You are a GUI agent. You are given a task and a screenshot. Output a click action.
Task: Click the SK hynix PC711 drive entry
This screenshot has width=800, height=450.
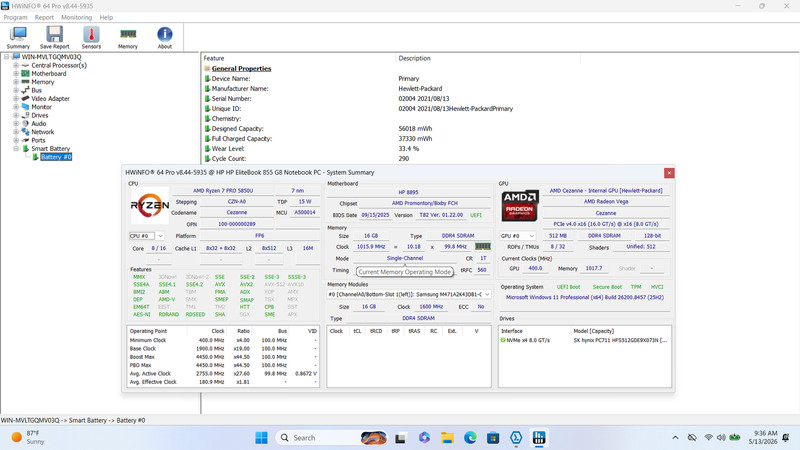click(620, 340)
